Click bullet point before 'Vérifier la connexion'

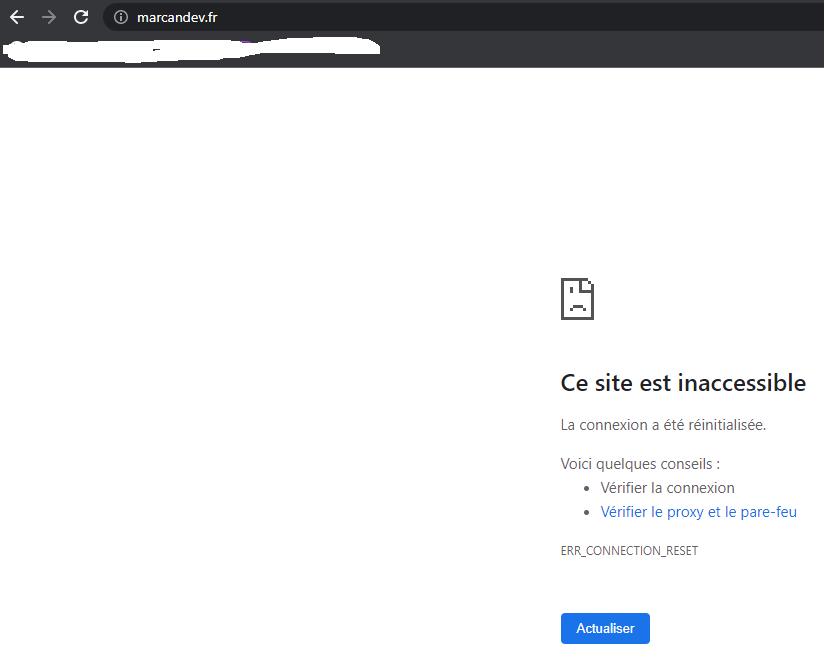click(x=587, y=489)
